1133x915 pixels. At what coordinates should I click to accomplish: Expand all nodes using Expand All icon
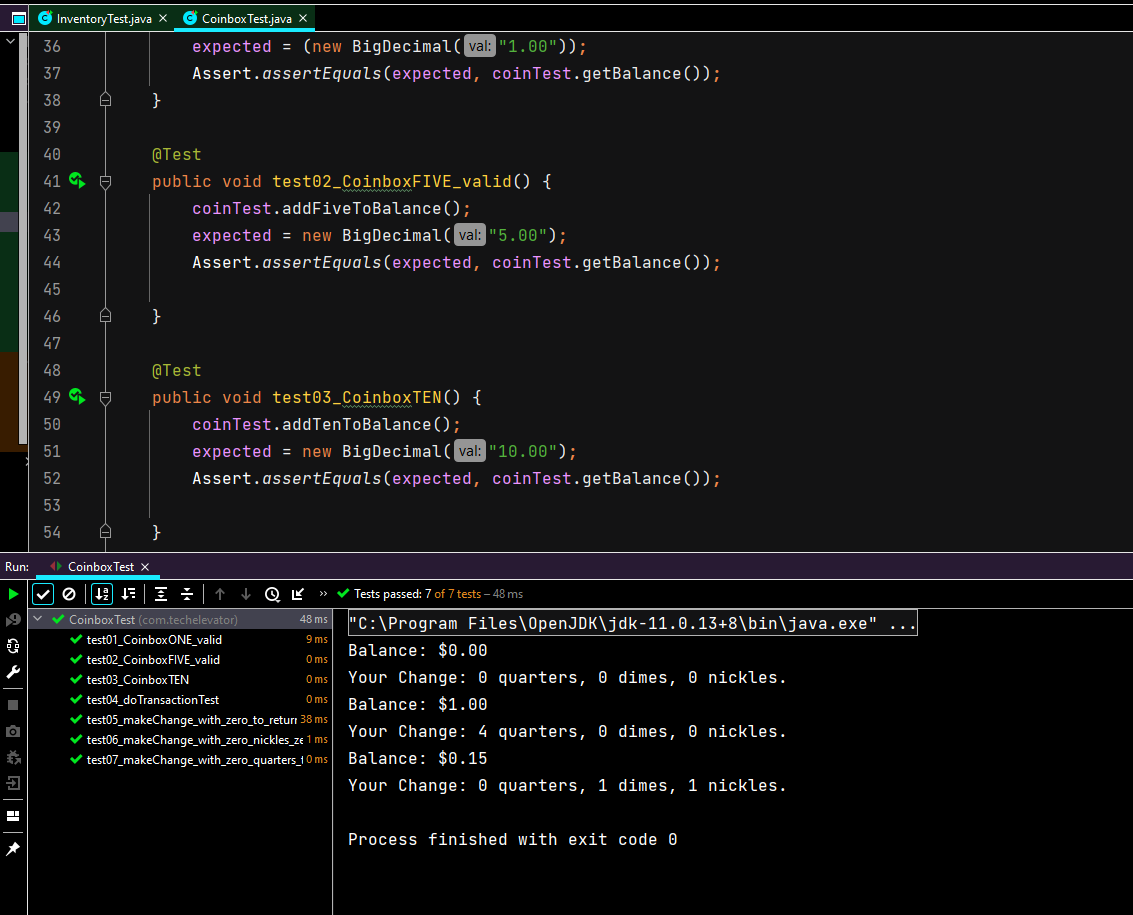click(x=161, y=593)
